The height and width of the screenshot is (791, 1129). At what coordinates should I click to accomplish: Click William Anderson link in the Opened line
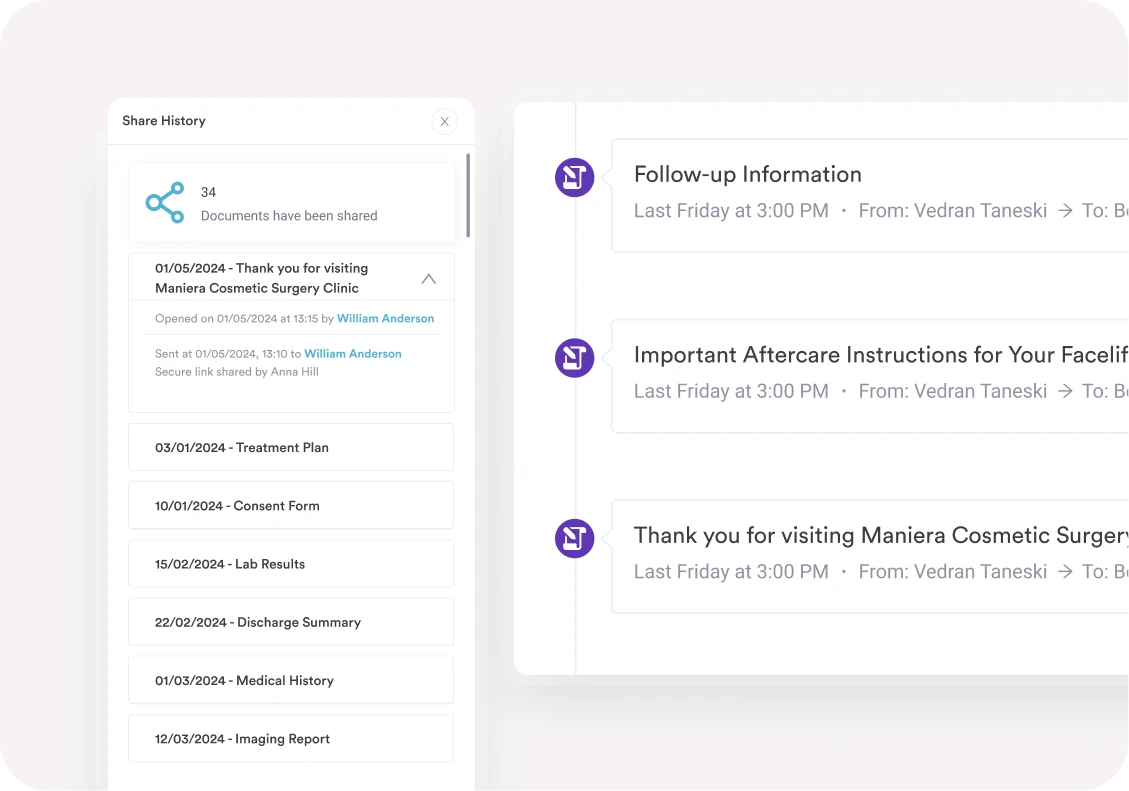click(x=385, y=319)
